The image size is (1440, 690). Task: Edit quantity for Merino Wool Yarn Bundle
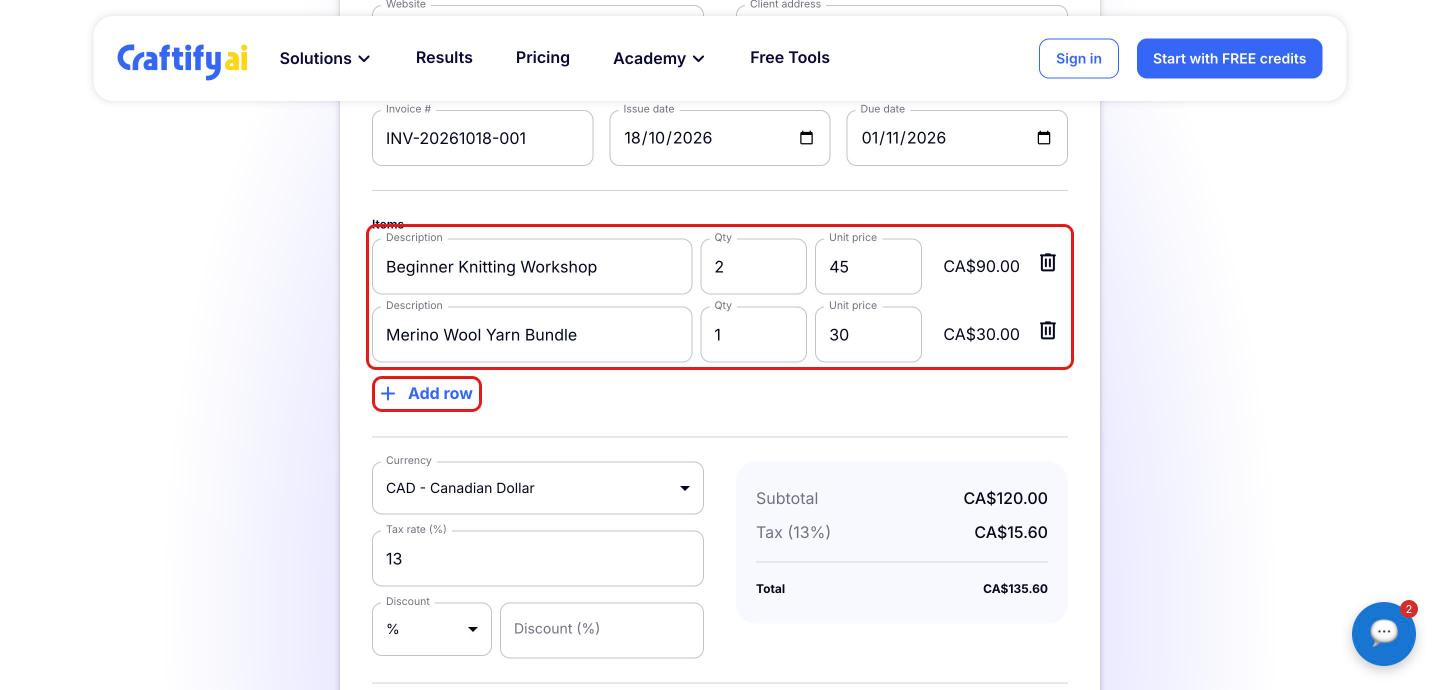(x=753, y=334)
